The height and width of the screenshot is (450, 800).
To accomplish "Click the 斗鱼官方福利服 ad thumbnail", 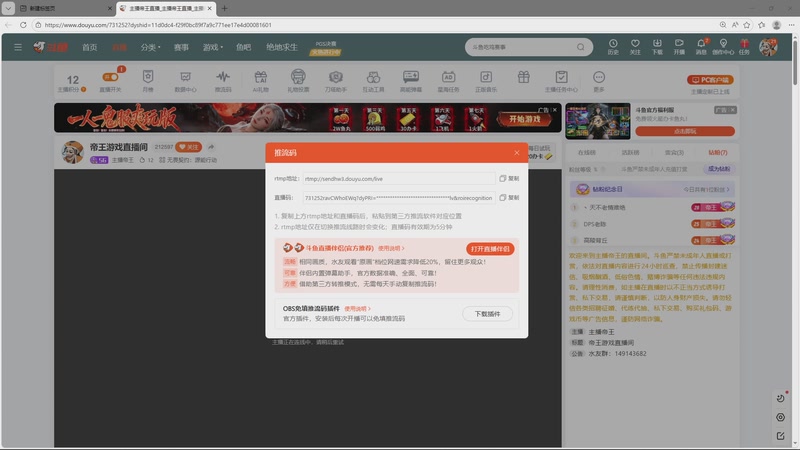I will (x=597, y=121).
